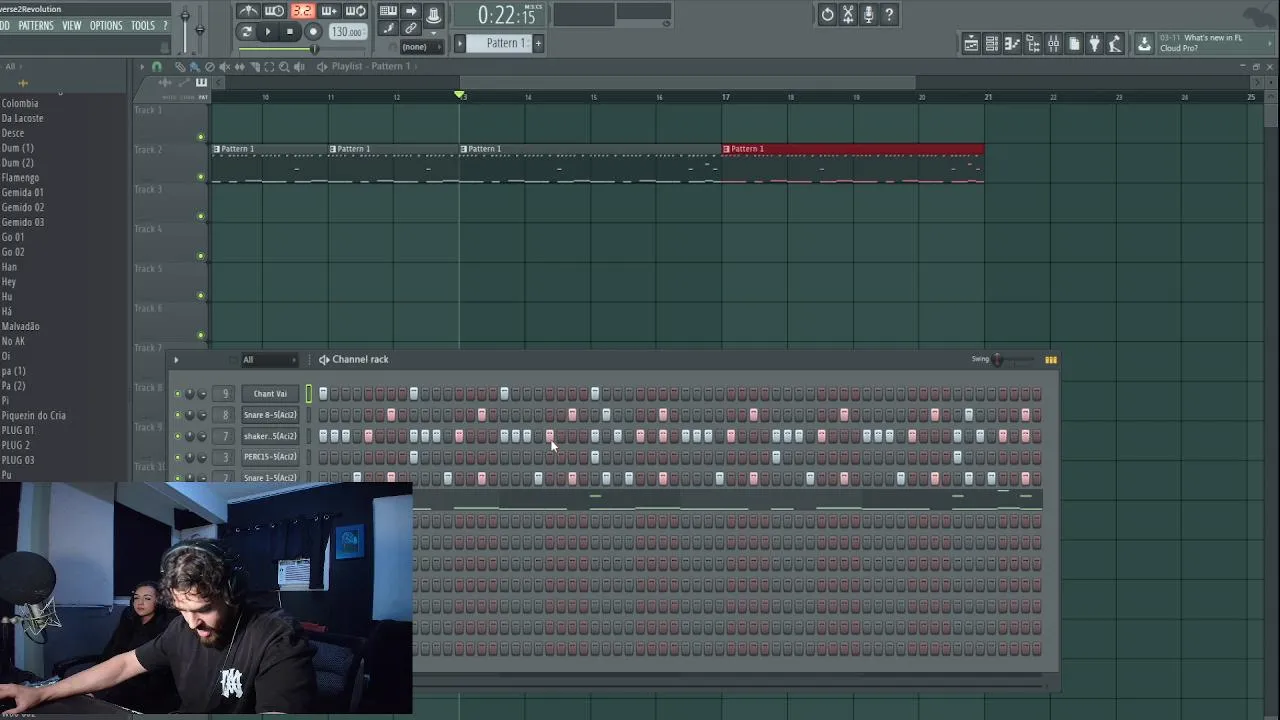Screen dimensions: 1280x720
Task: Stop playback with the Stop button
Action: pos(290,32)
